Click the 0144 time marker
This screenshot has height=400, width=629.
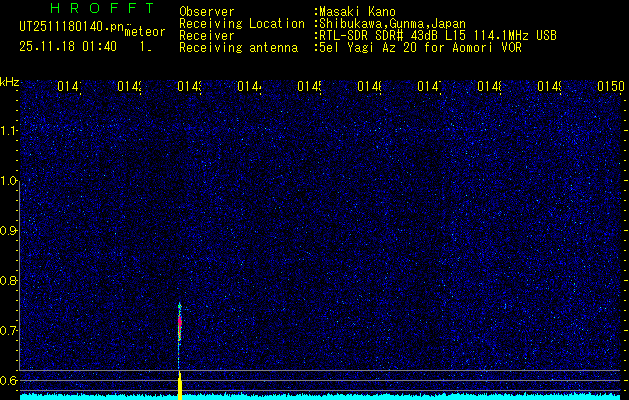coord(249,86)
